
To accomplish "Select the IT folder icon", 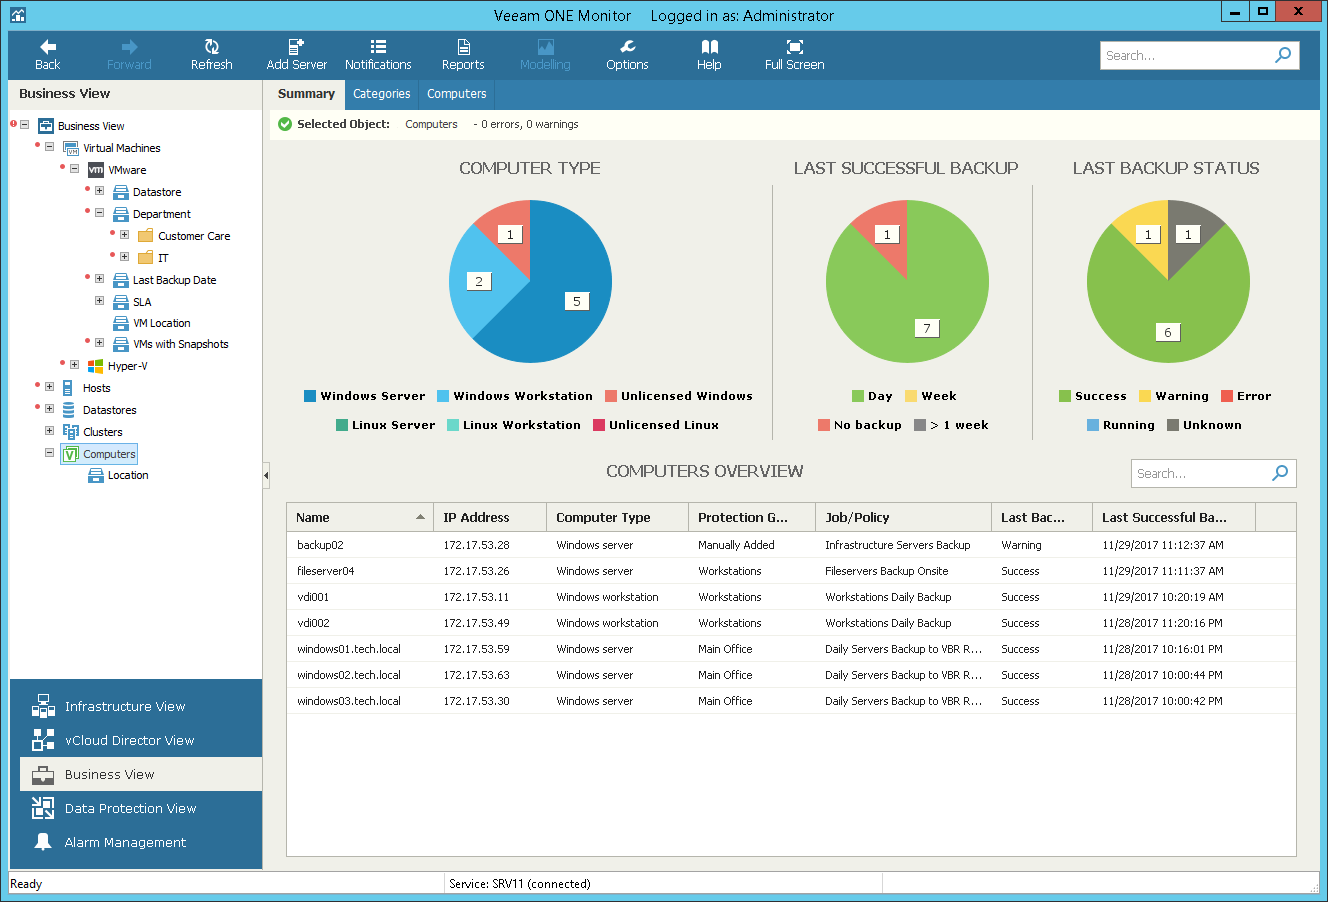I will click(146, 258).
